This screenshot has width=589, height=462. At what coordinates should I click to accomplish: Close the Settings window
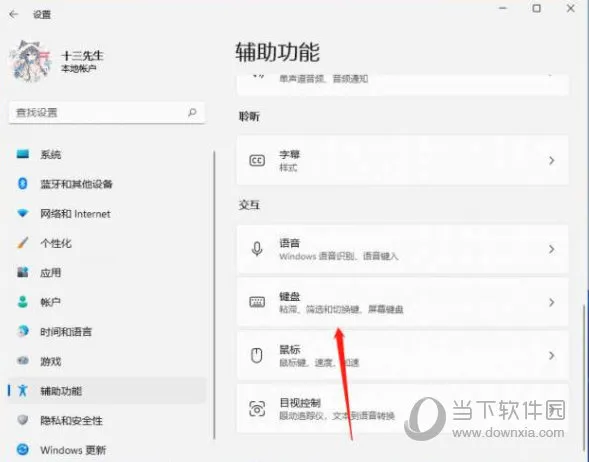[570, 8]
